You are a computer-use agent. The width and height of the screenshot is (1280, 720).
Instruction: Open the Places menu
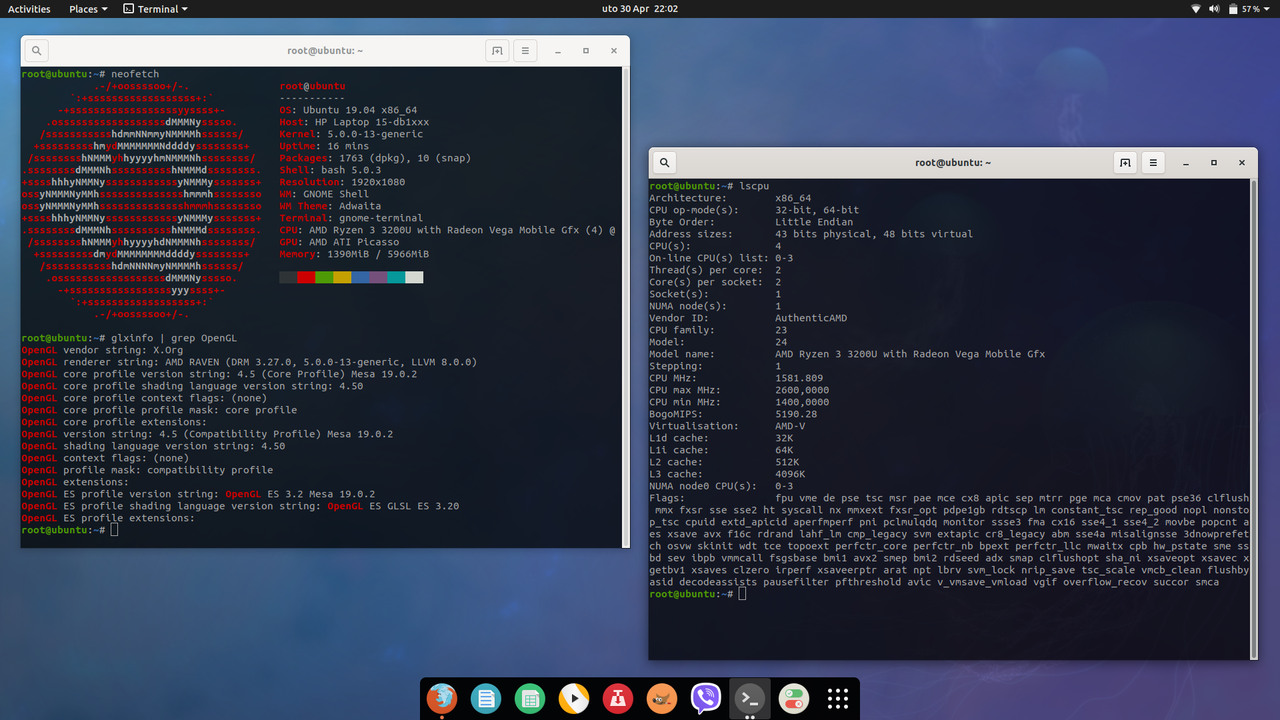87,8
